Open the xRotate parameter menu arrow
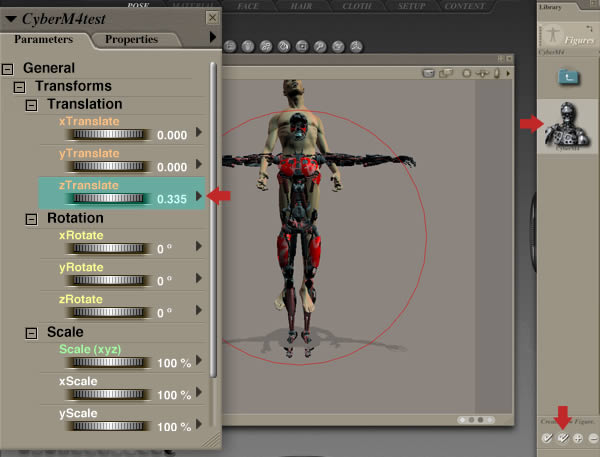Viewport: 600px width, 457px height. tap(199, 246)
